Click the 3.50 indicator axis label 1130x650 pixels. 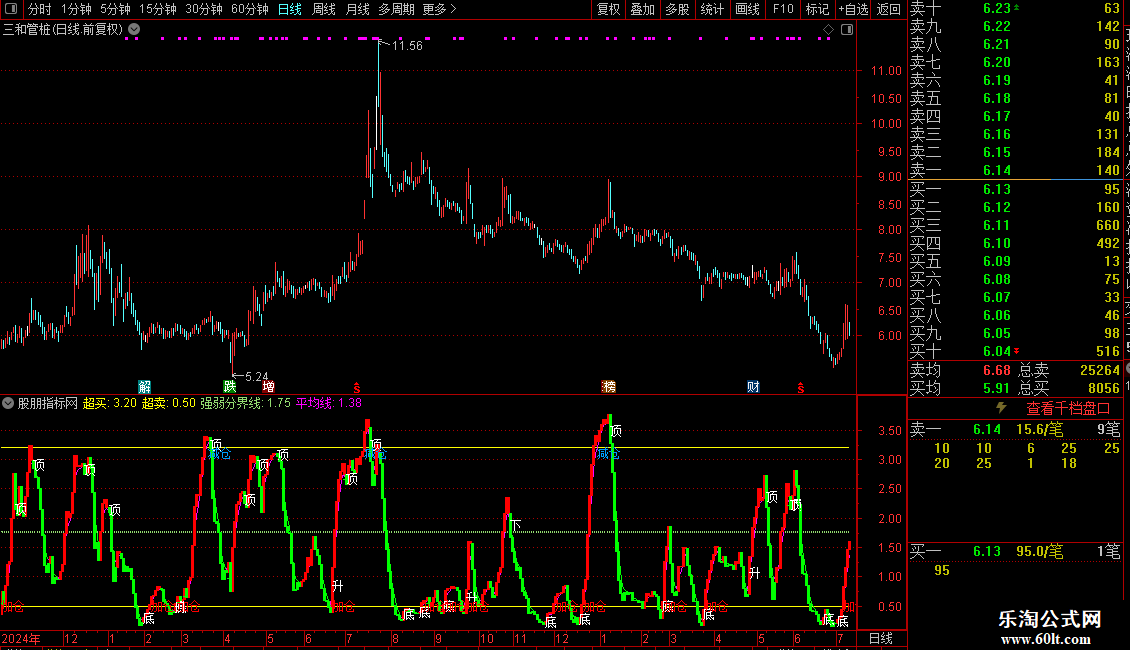890,431
